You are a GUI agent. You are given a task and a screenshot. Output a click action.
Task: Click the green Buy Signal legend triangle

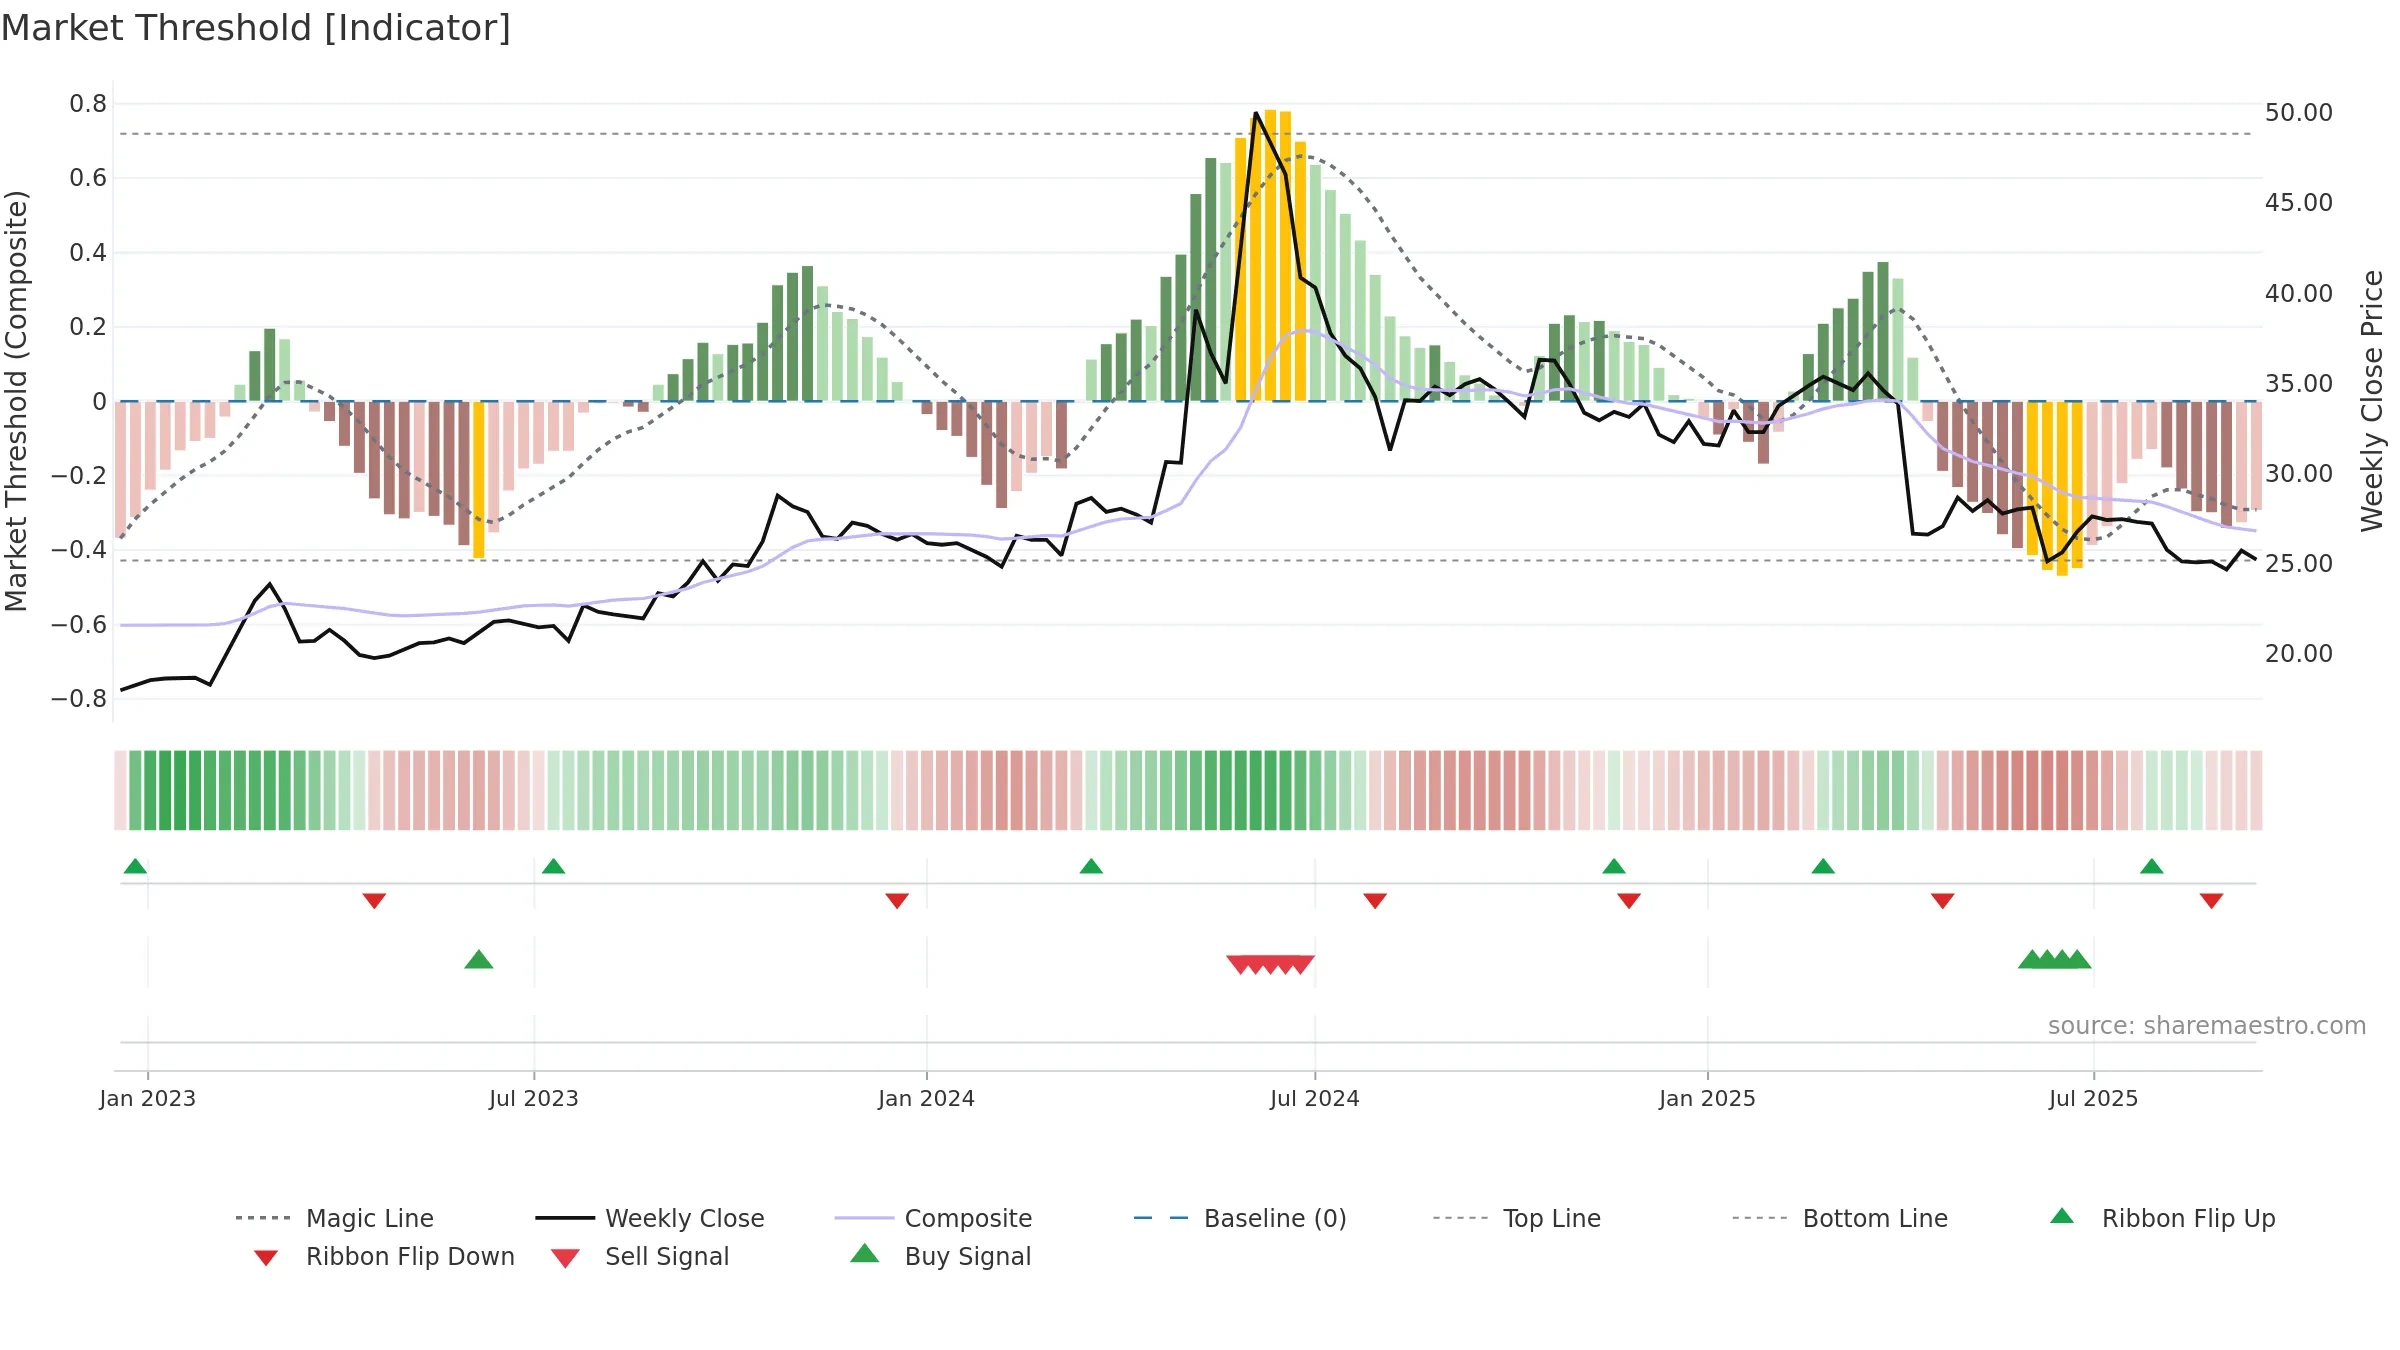point(865,1253)
